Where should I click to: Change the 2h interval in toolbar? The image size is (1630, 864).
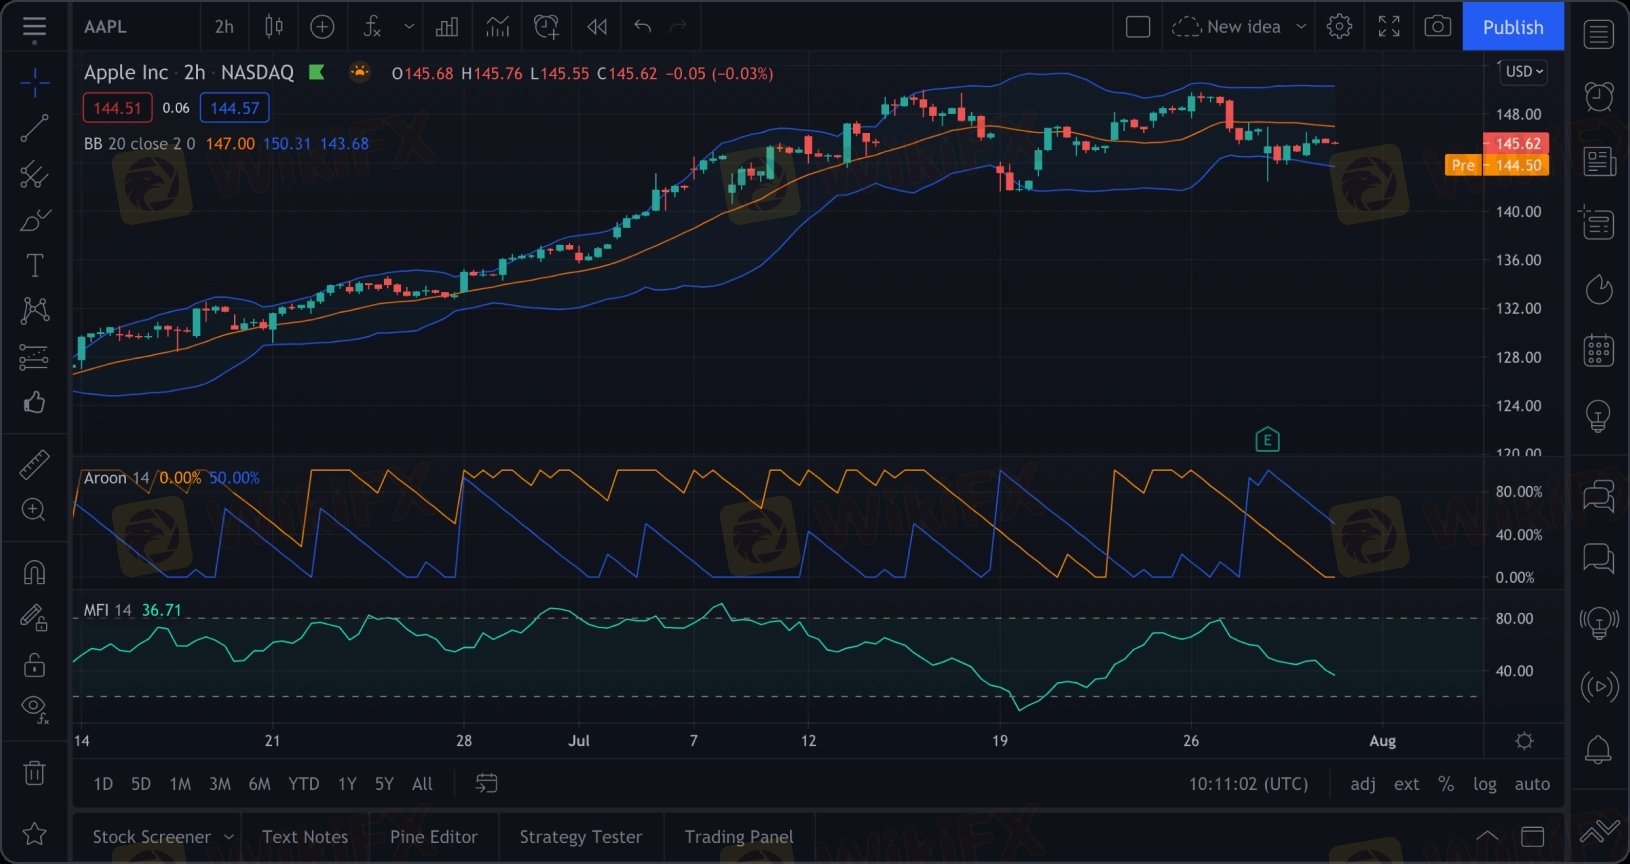click(x=224, y=27)
